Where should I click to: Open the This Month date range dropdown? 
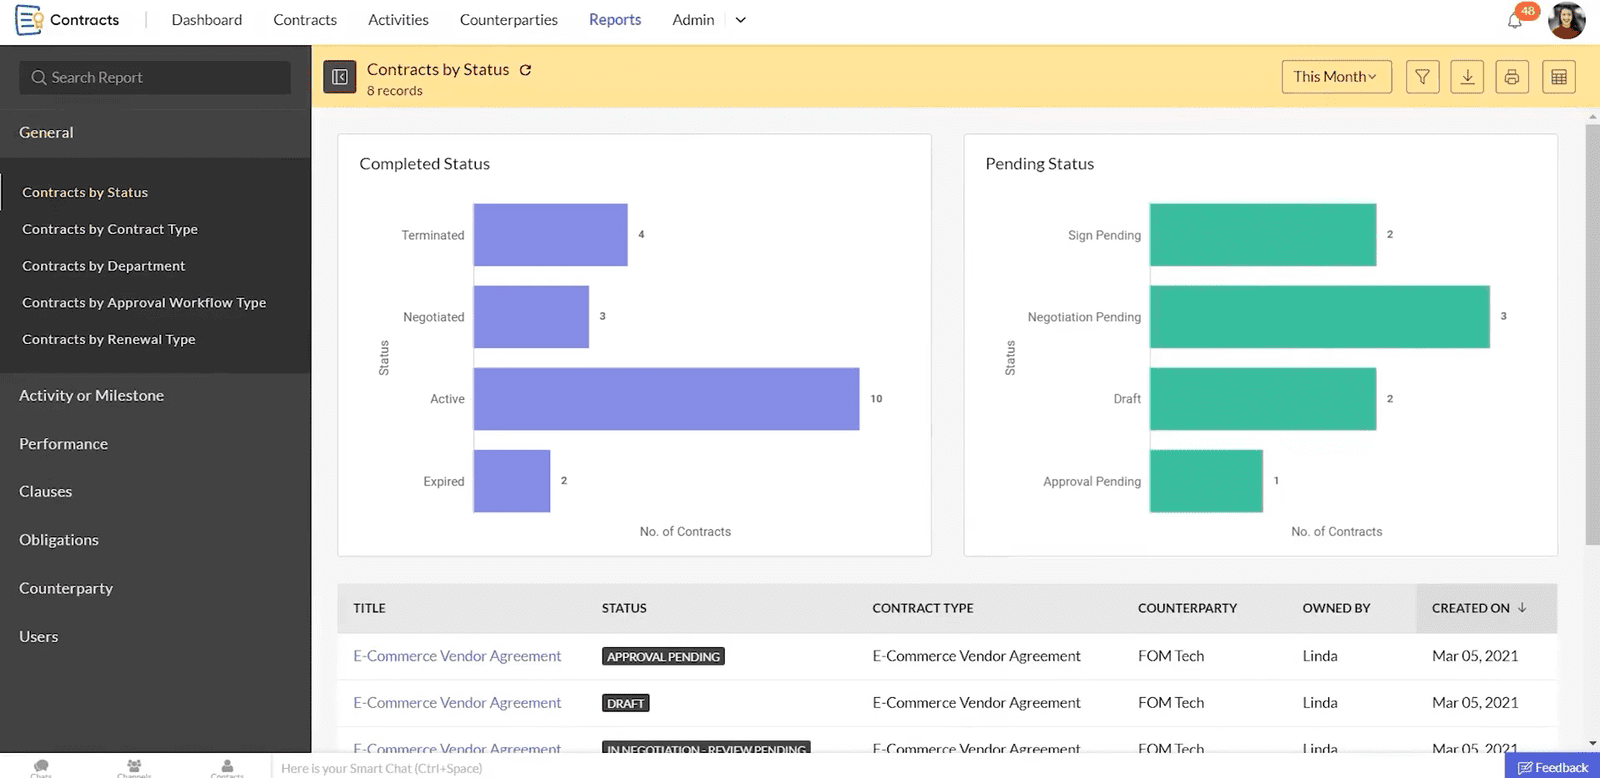click(1336, 77)
